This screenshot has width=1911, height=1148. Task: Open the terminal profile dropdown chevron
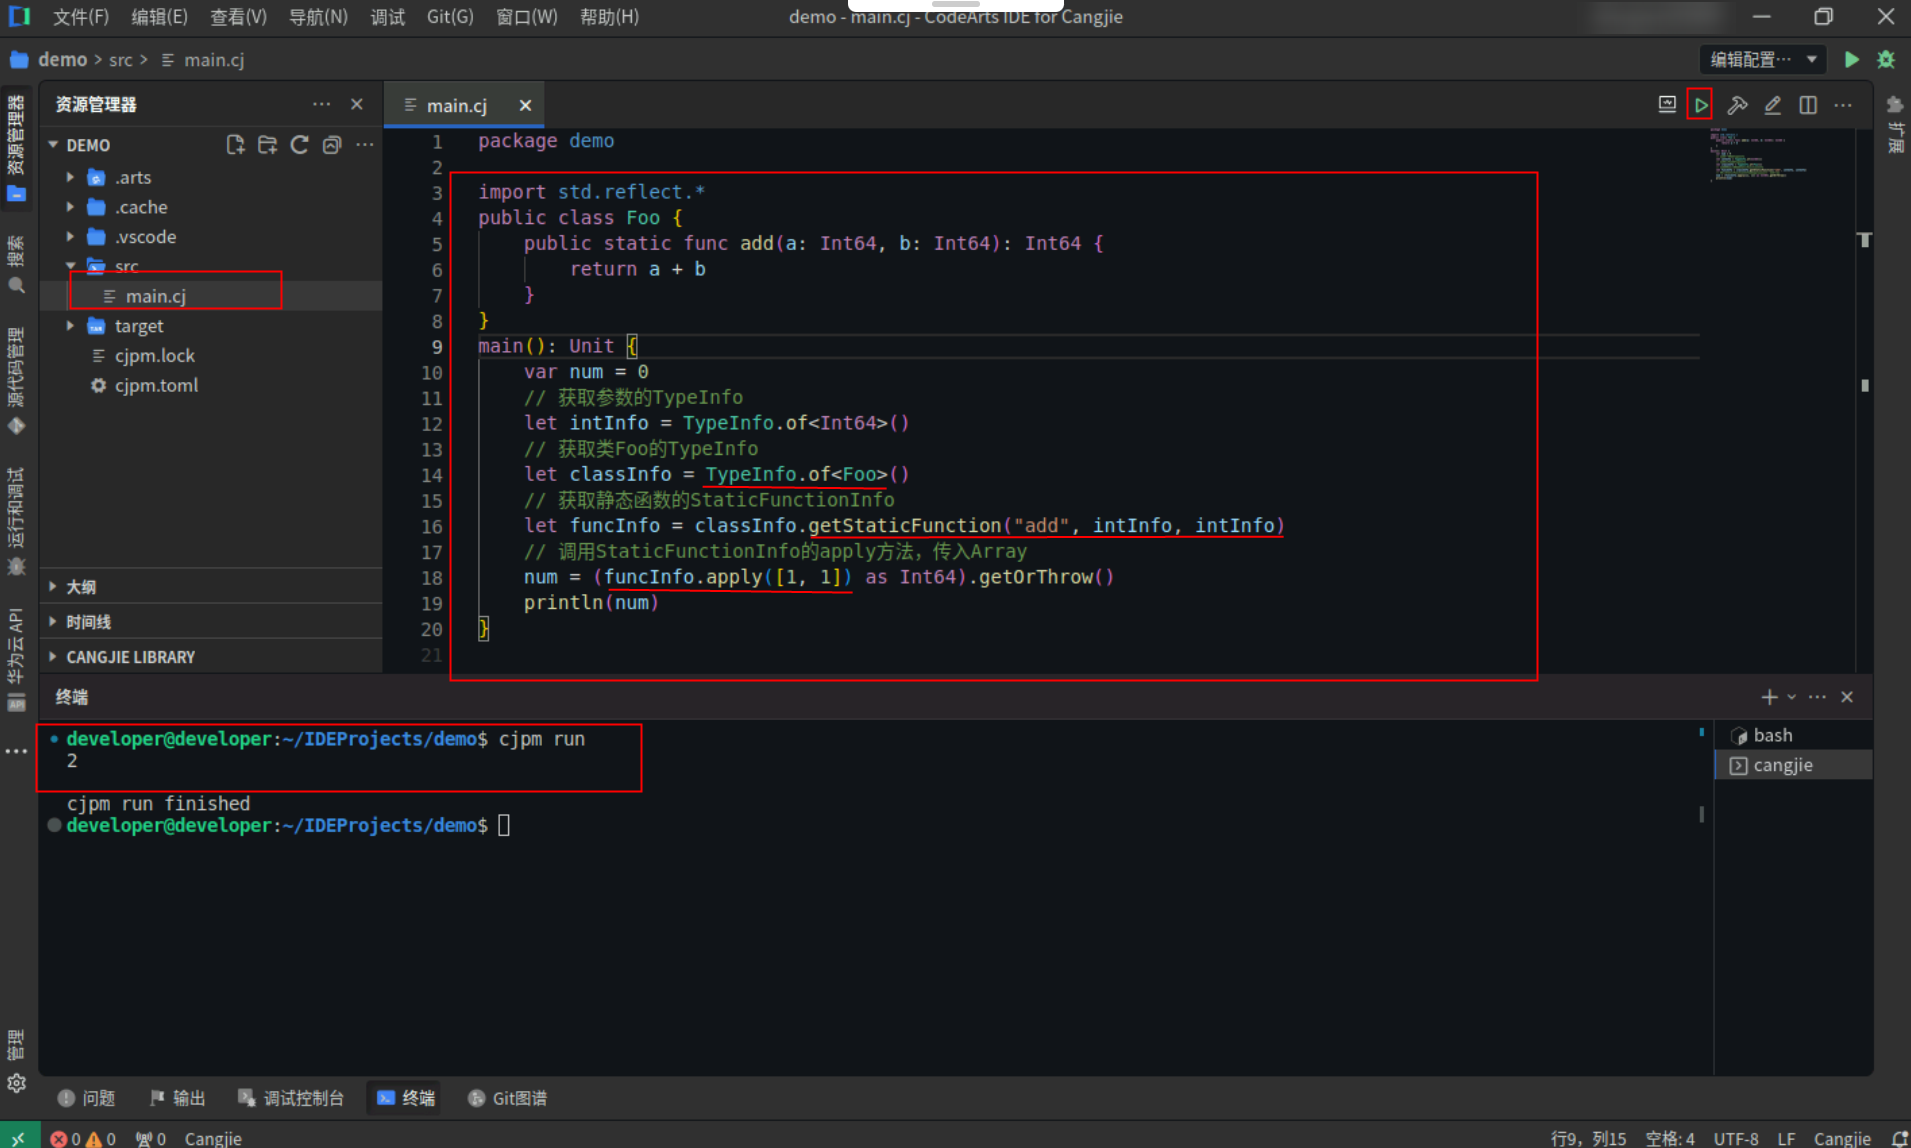coord(1791,697)
